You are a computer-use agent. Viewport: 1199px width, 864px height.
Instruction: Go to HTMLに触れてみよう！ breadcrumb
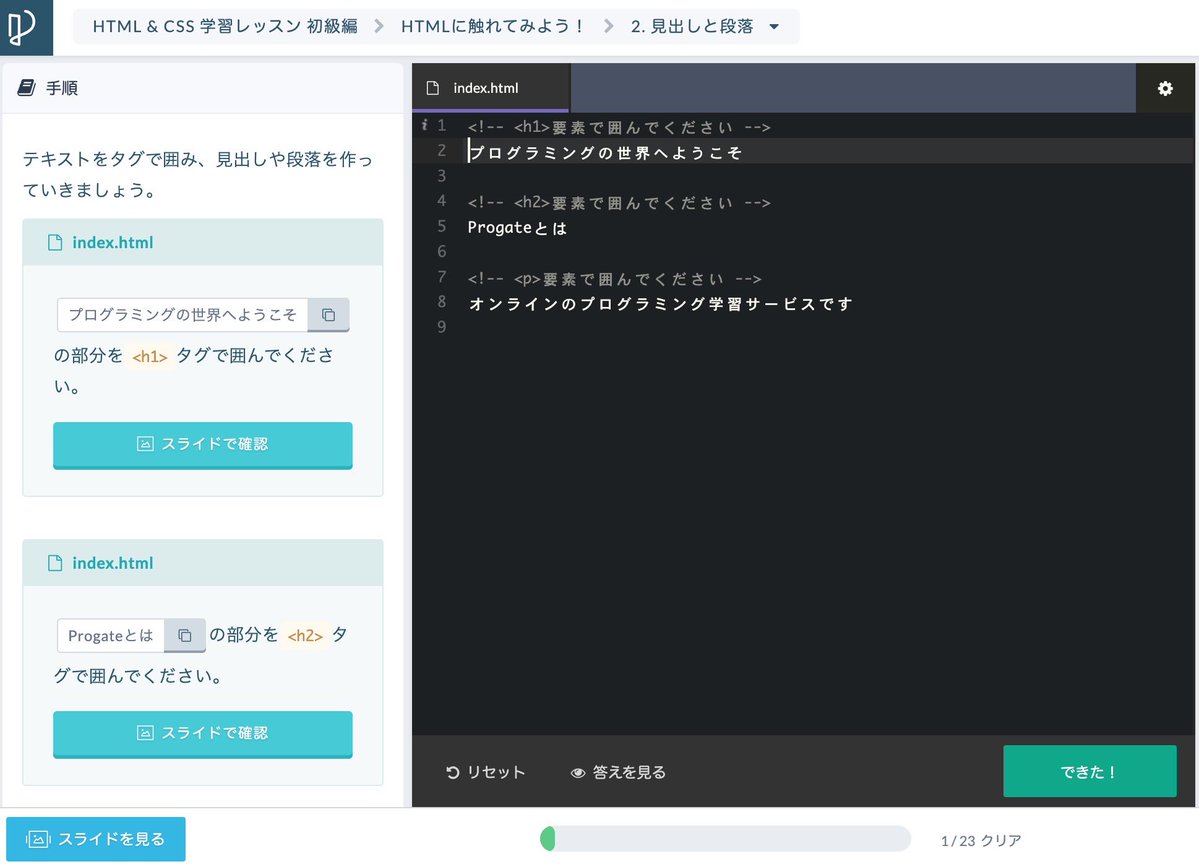[x=492, y=26]
